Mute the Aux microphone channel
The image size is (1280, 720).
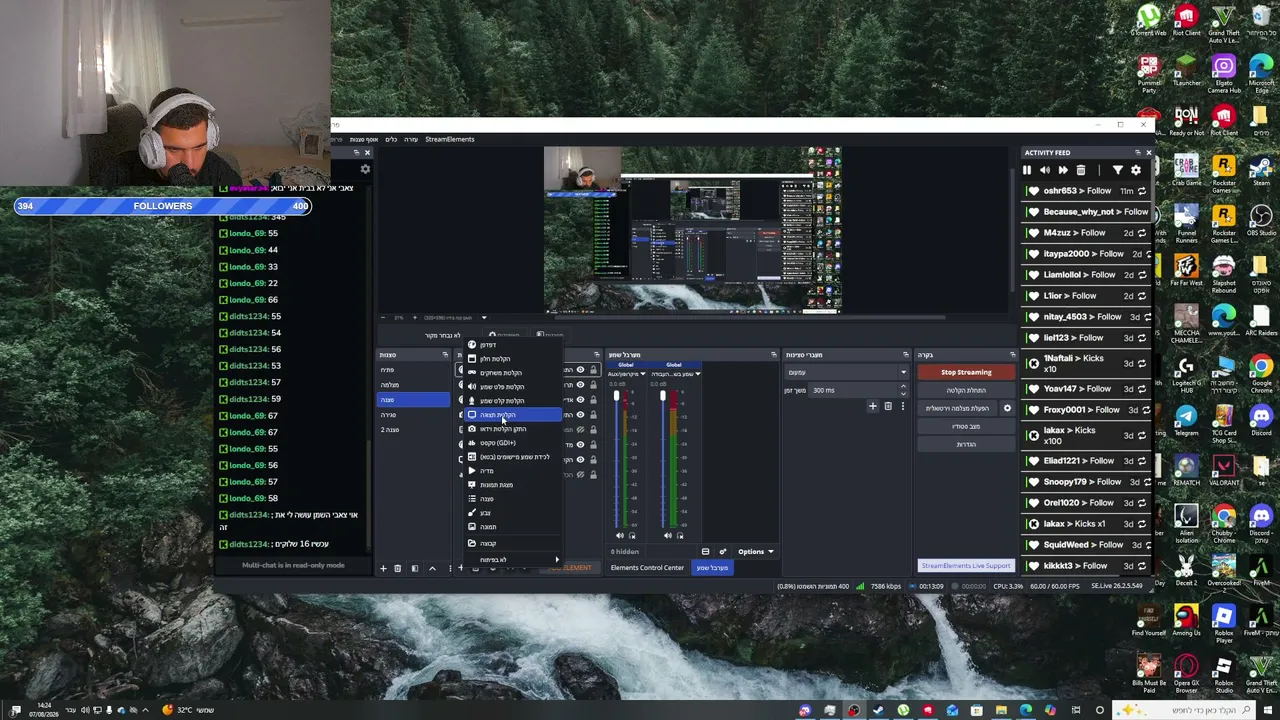pos(619,536)
